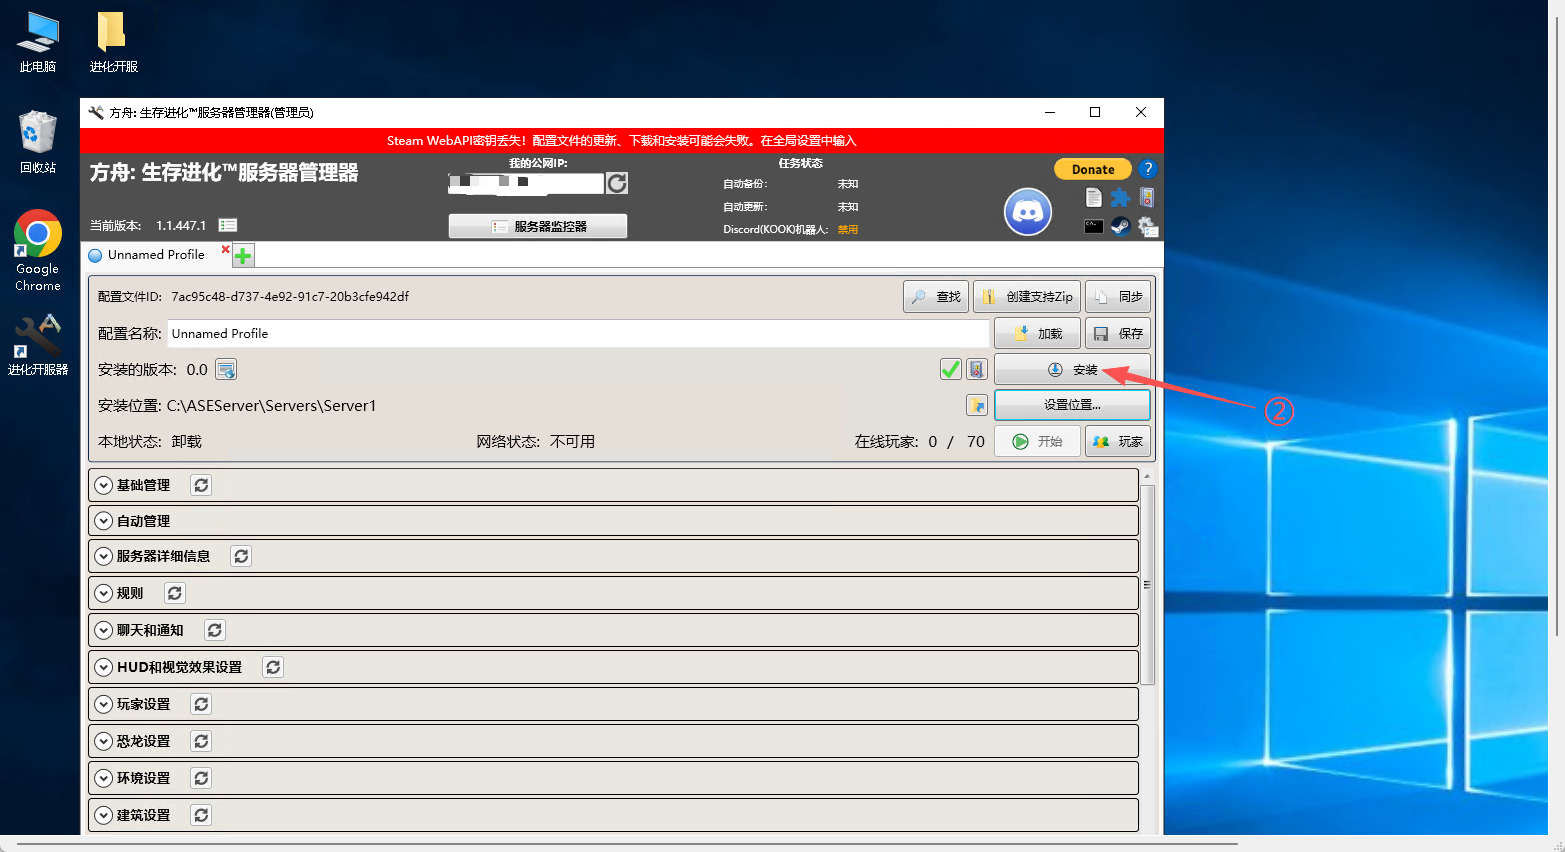Open the install folder shortcut icon

pos(977,405)
